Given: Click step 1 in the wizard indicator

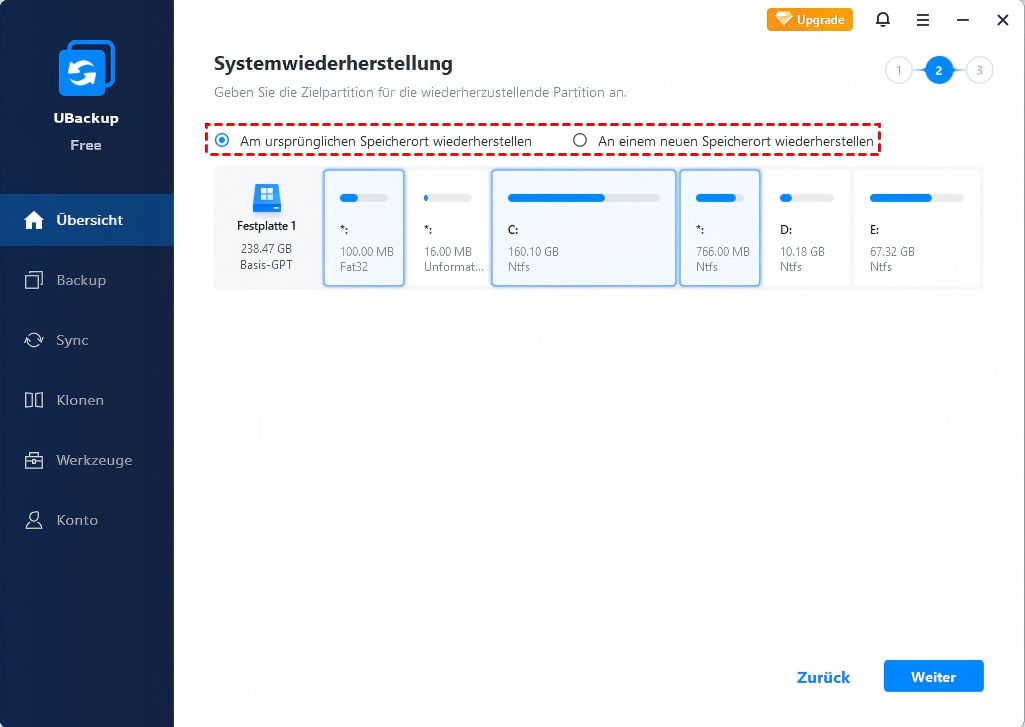Looking at the screenshot, I should [898, 70].
